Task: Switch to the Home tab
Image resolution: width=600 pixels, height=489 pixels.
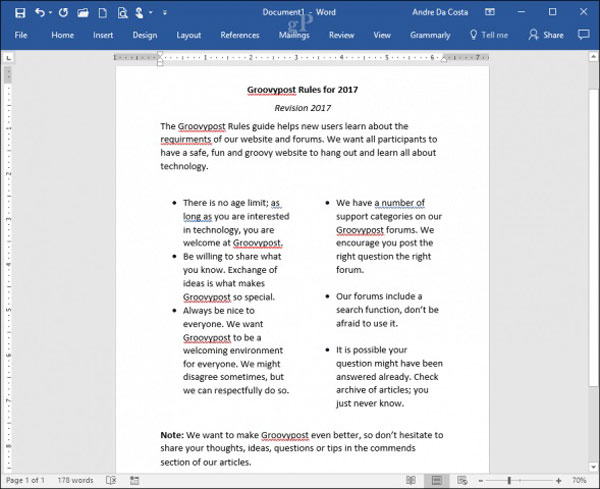Action: pos(62,35)
